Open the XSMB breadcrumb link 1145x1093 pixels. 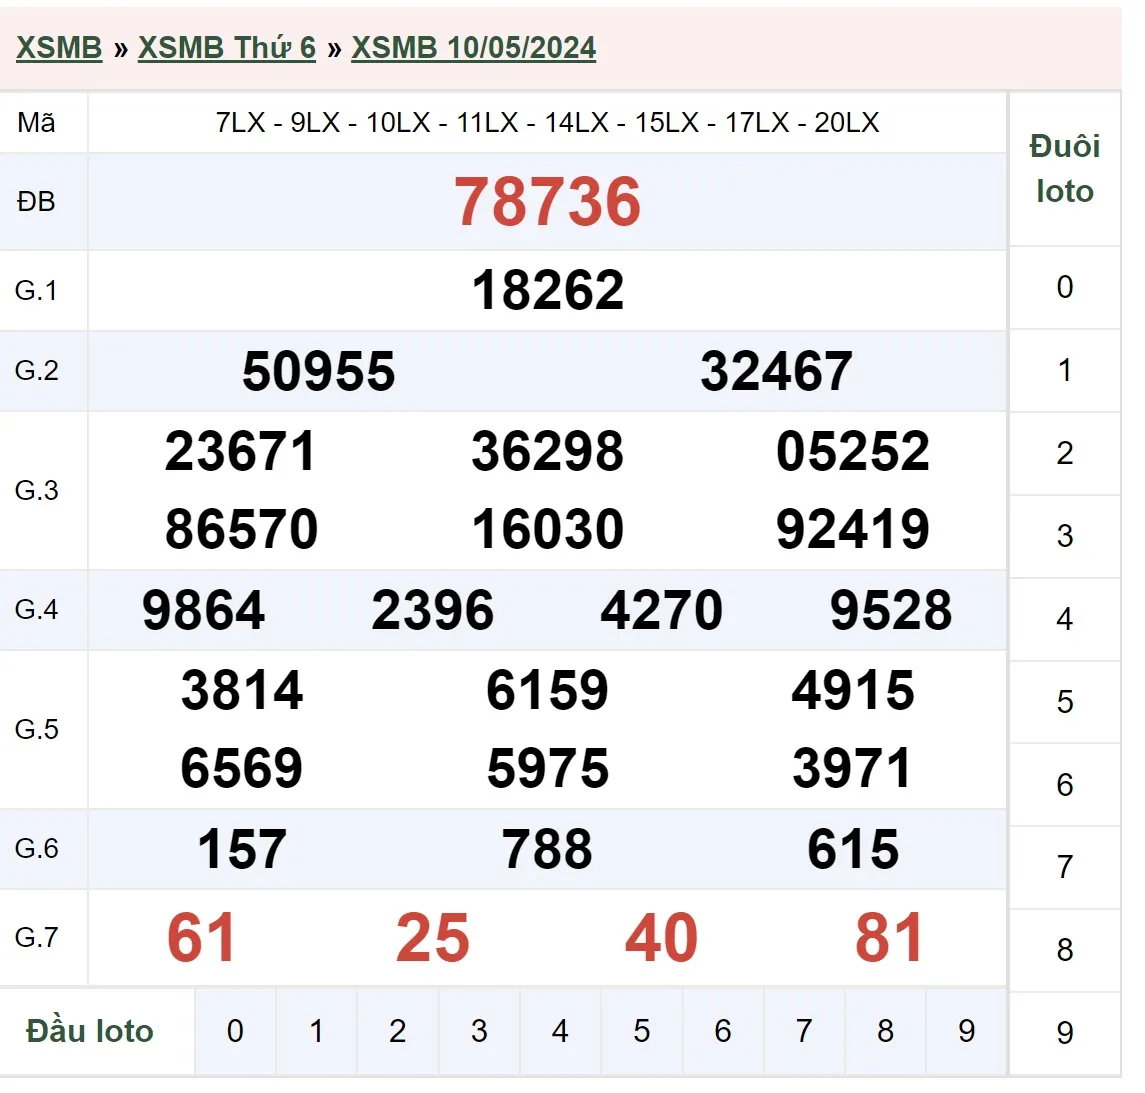coord(59,48)
